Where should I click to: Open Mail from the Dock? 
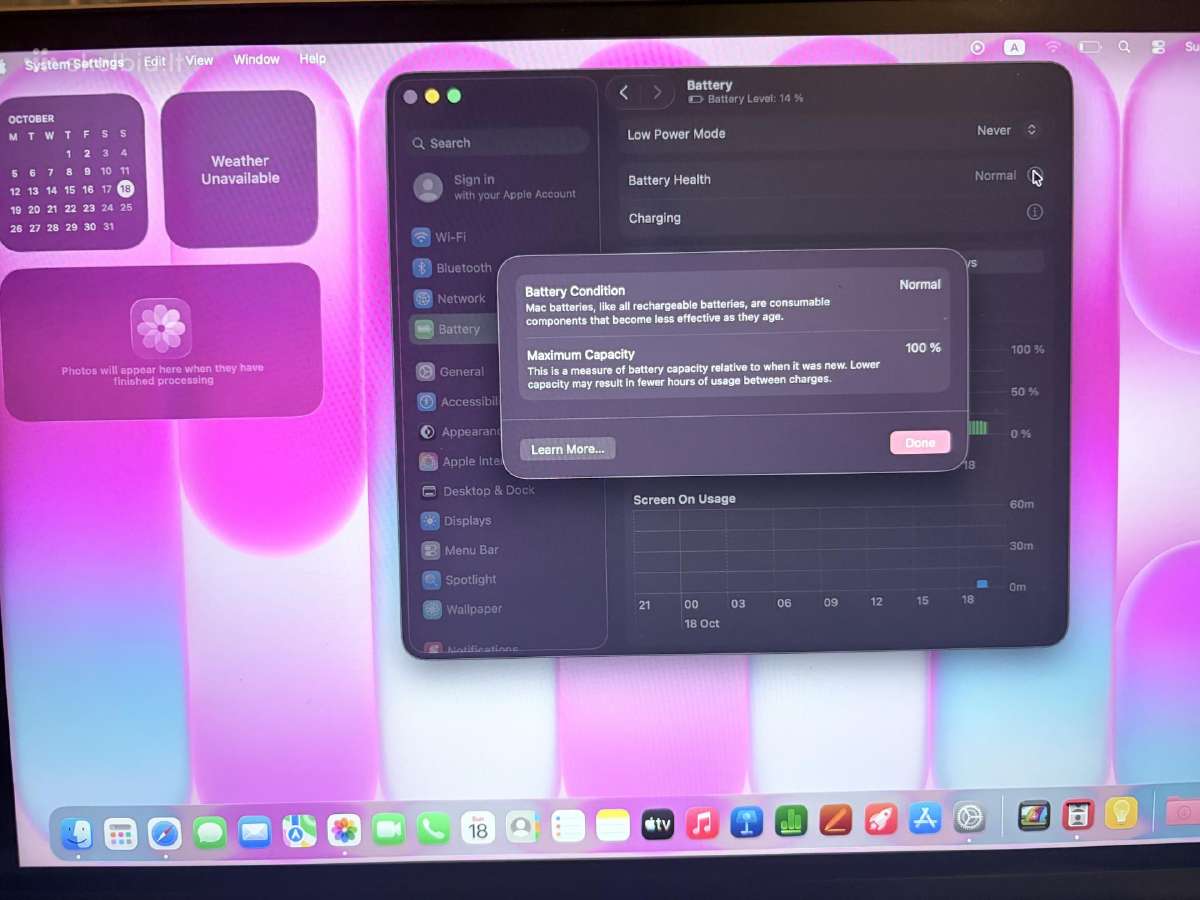click(x=254, y=832)
